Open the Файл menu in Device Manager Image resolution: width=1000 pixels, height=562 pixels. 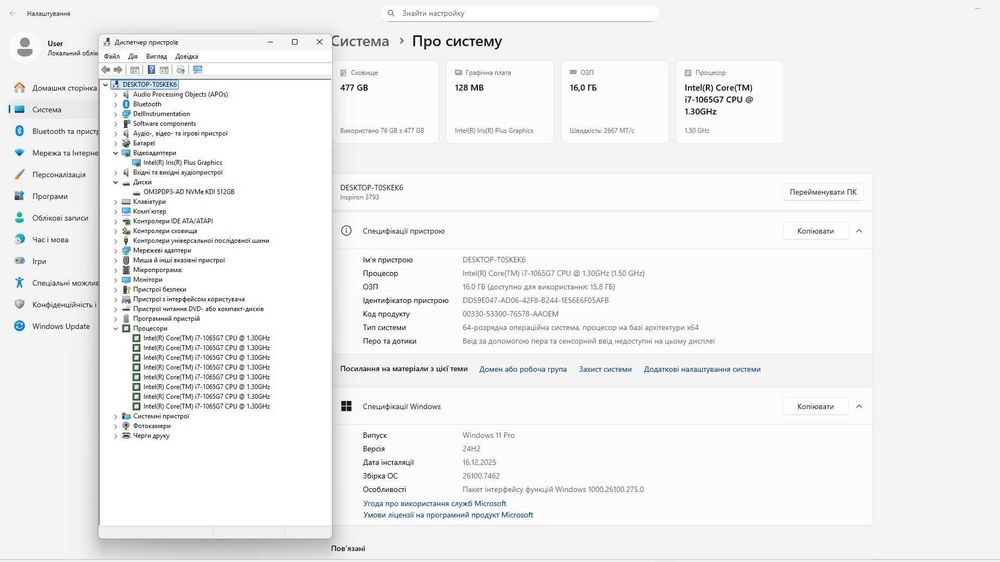(x=112, y=56)
